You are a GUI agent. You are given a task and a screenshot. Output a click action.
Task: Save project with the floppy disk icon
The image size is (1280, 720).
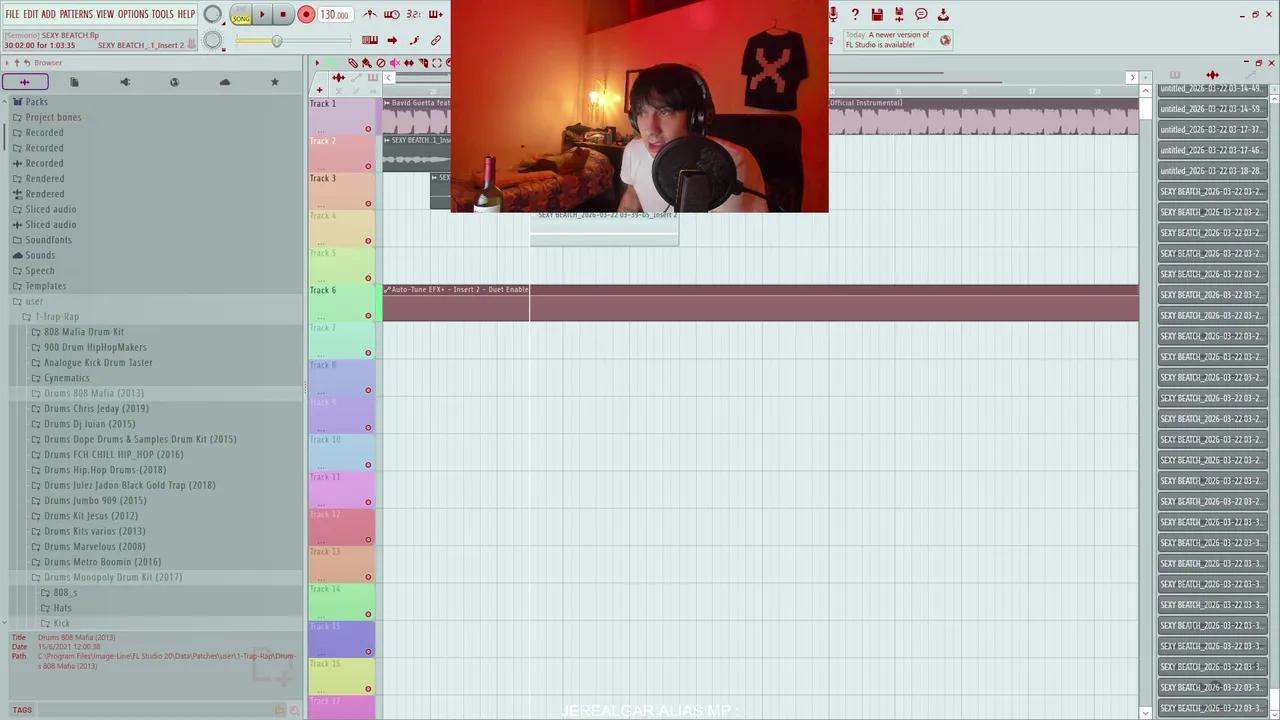[x=877, y=14]
